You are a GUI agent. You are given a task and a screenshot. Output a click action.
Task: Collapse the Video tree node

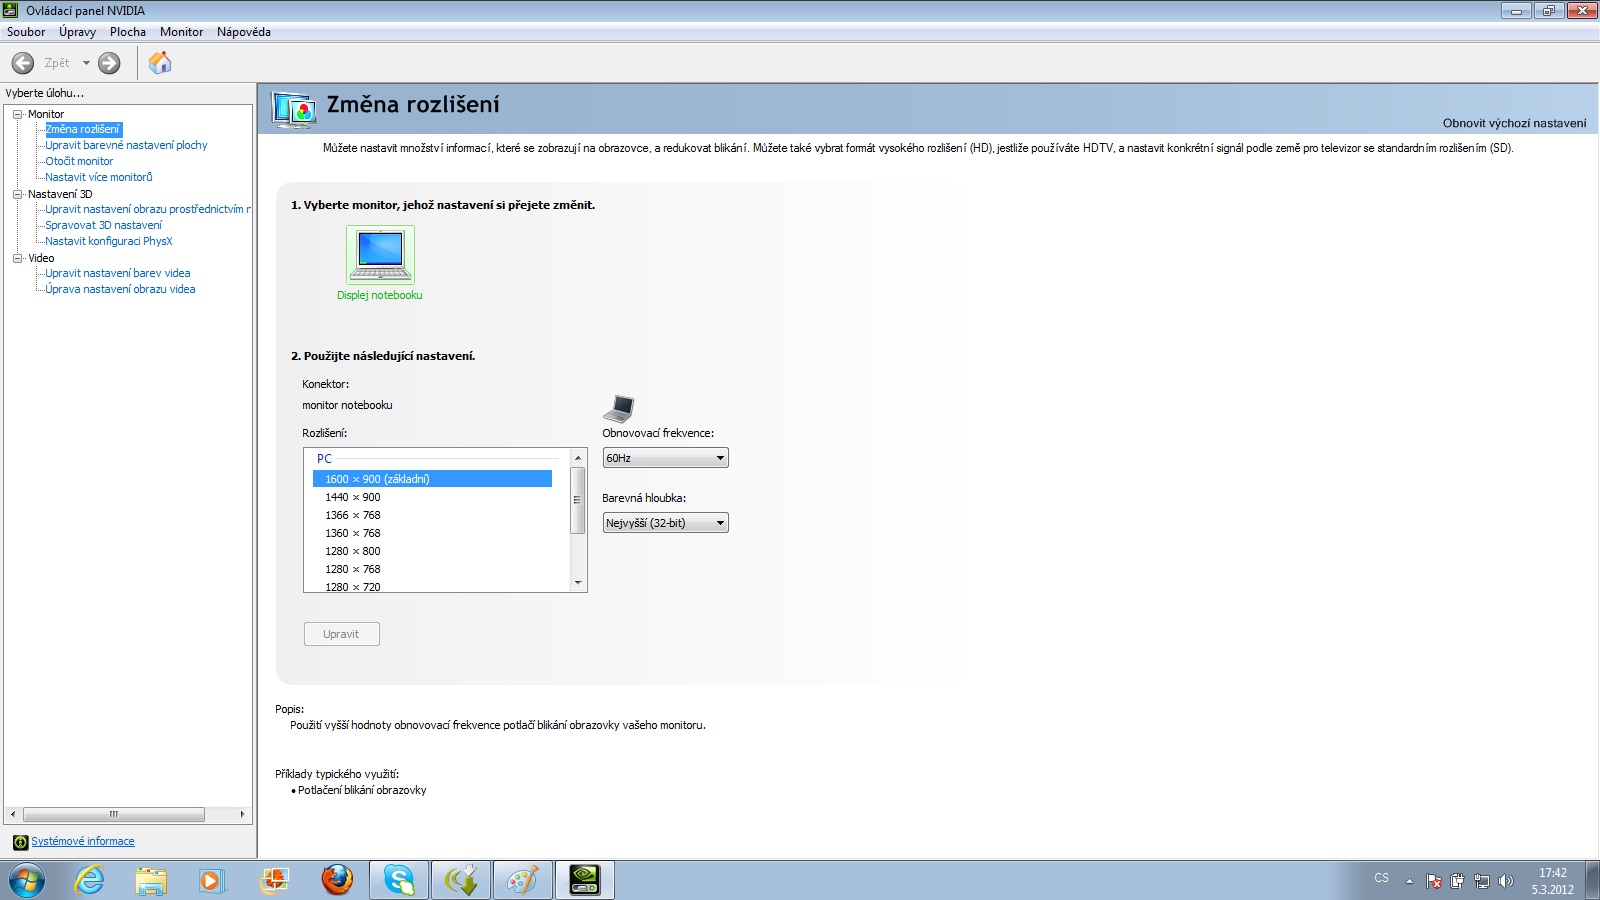pyautogui.click(x=17, y=258)
